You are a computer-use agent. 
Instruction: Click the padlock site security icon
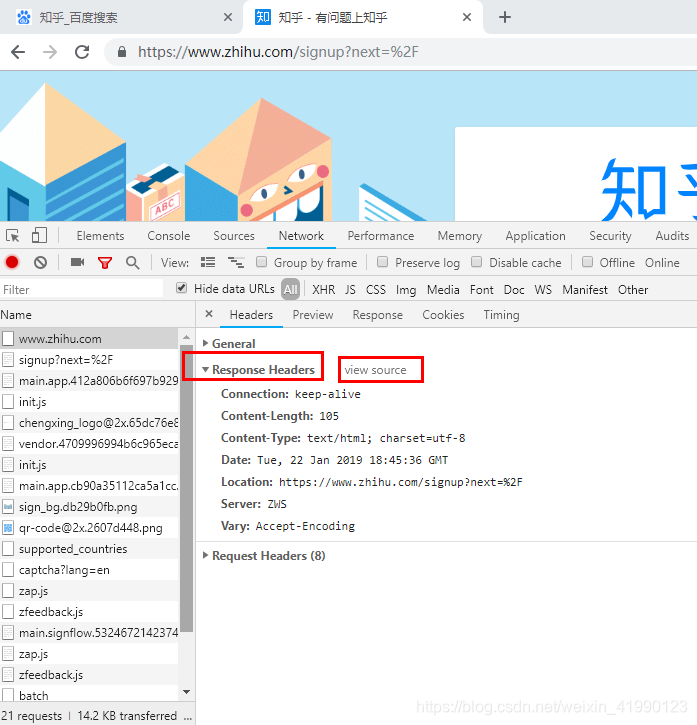coord(122,52)
